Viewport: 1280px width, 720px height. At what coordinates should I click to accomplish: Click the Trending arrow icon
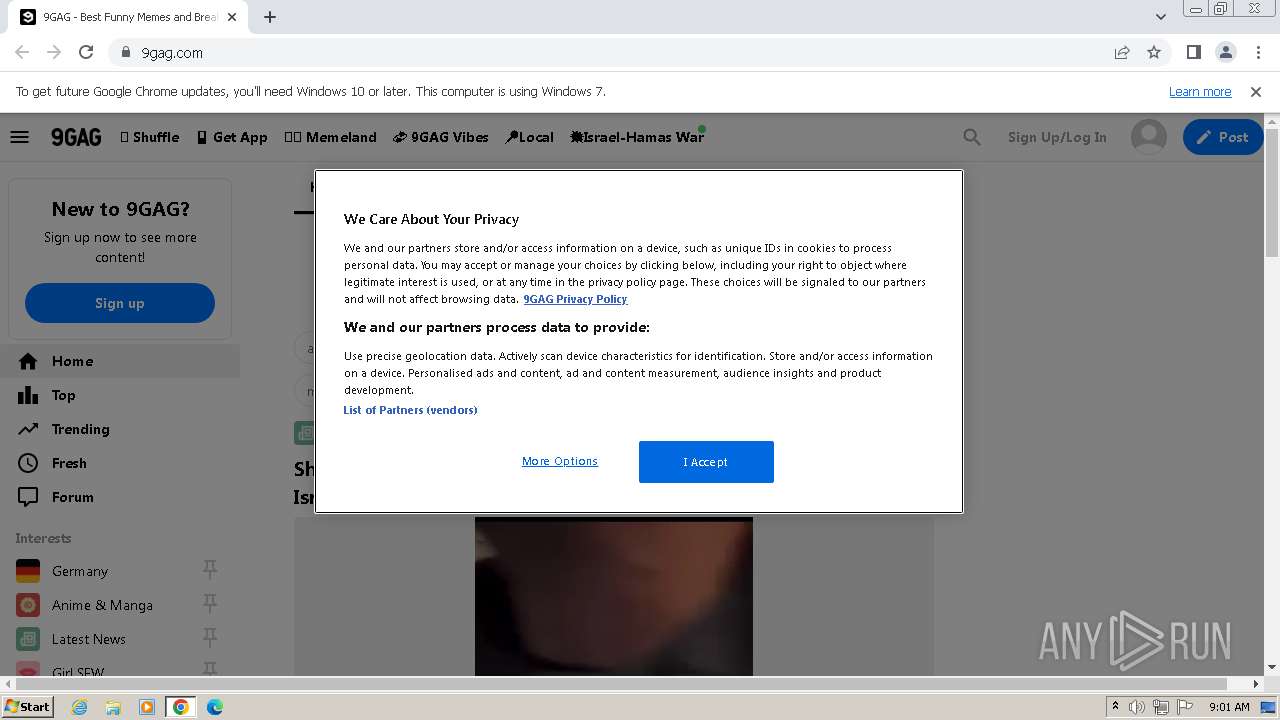click(x=28, y=429)
